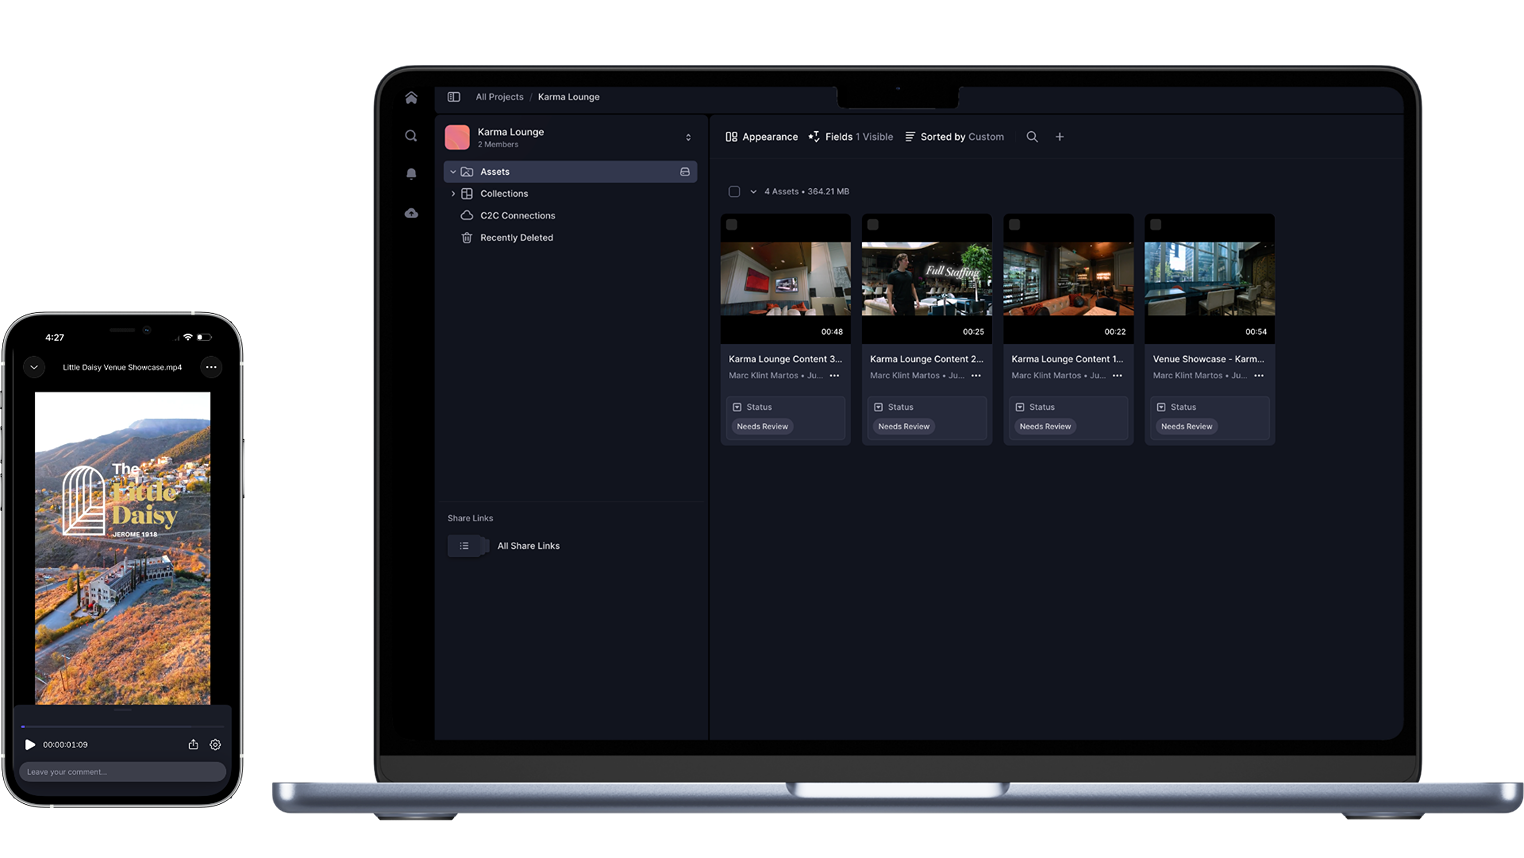
Task: Toggle the sidebar panel icon beside All Projects
Action: [x=454, y=97]
